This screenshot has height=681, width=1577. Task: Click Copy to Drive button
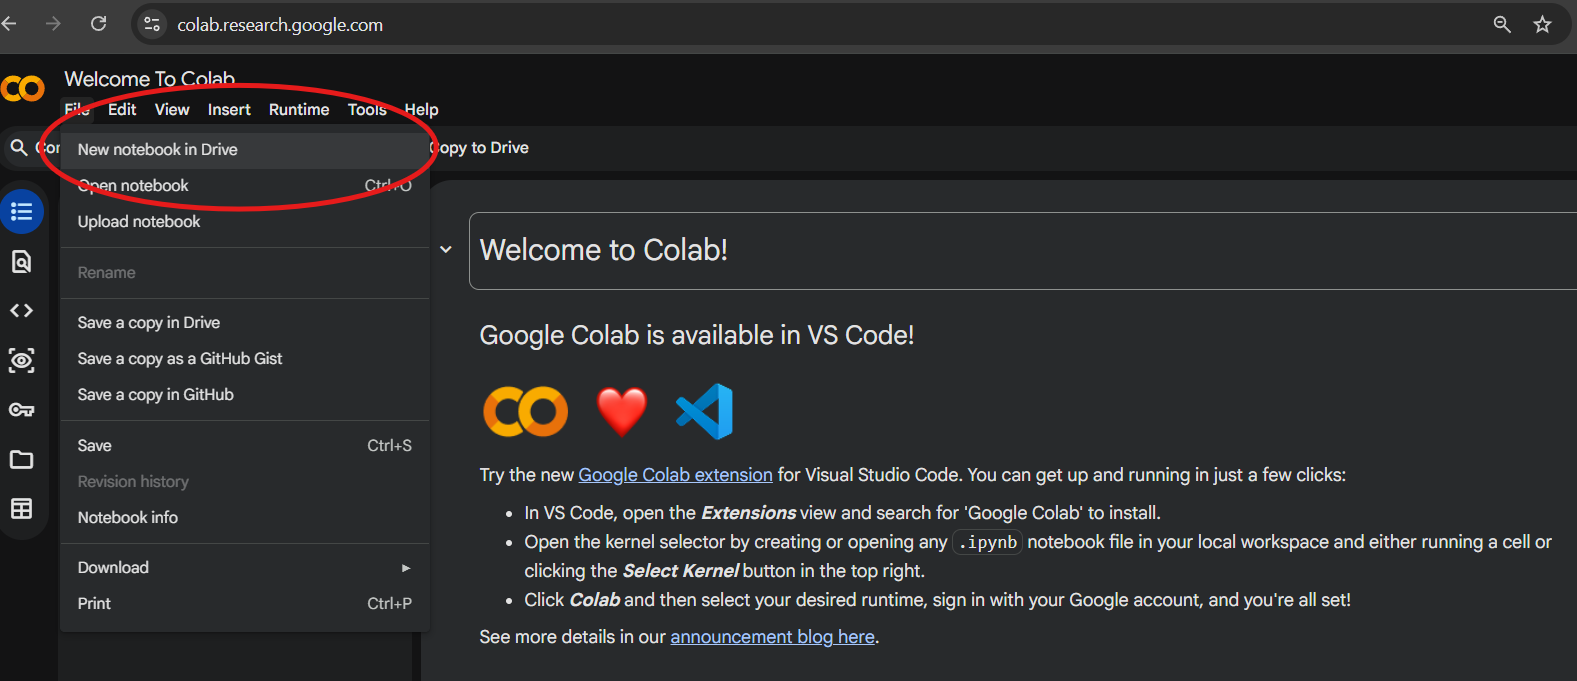(x=480, y=148)
